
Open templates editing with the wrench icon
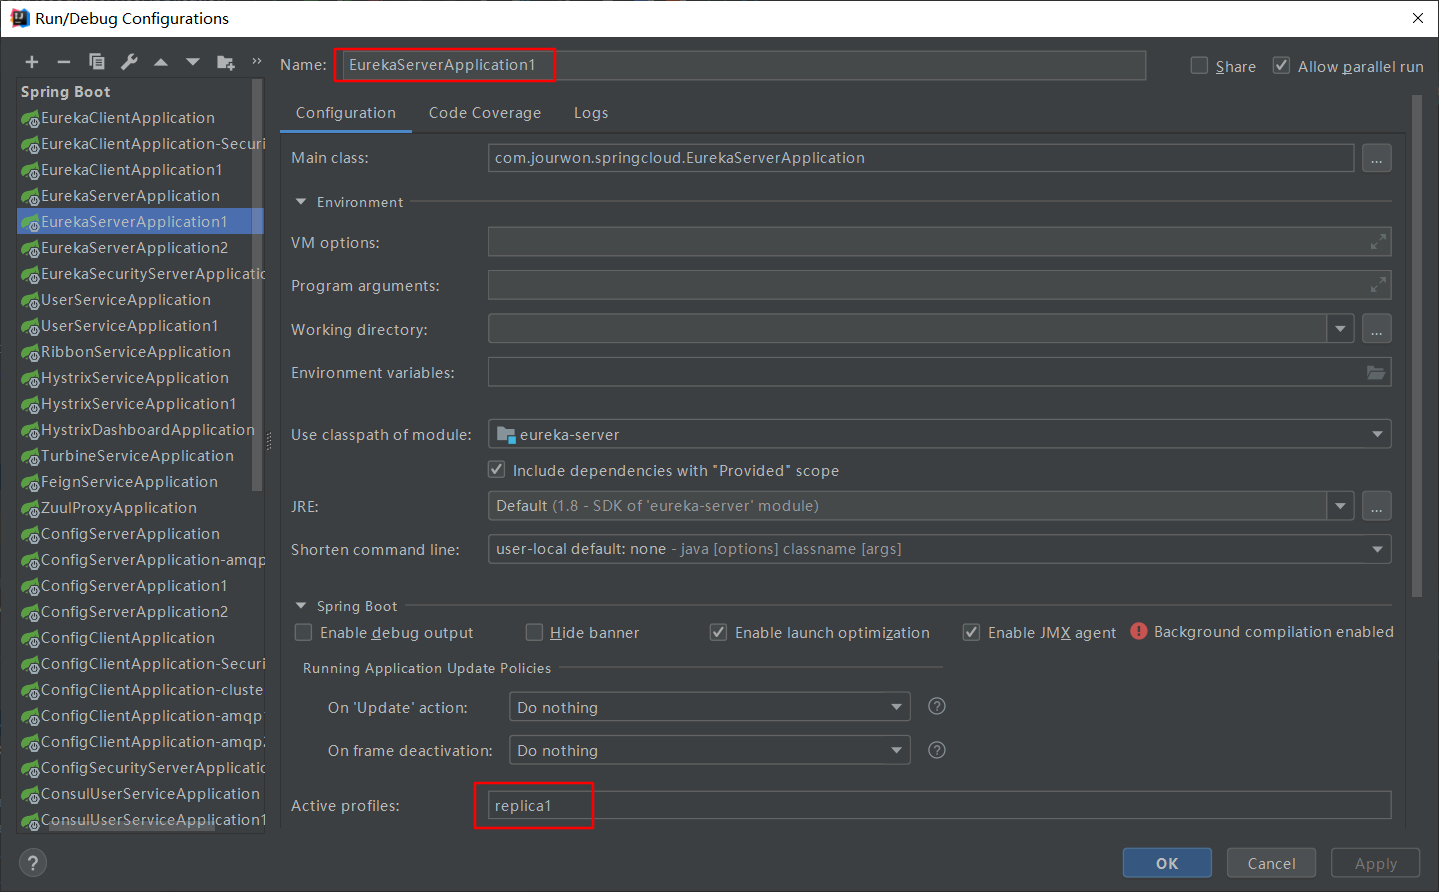point(129,62)
